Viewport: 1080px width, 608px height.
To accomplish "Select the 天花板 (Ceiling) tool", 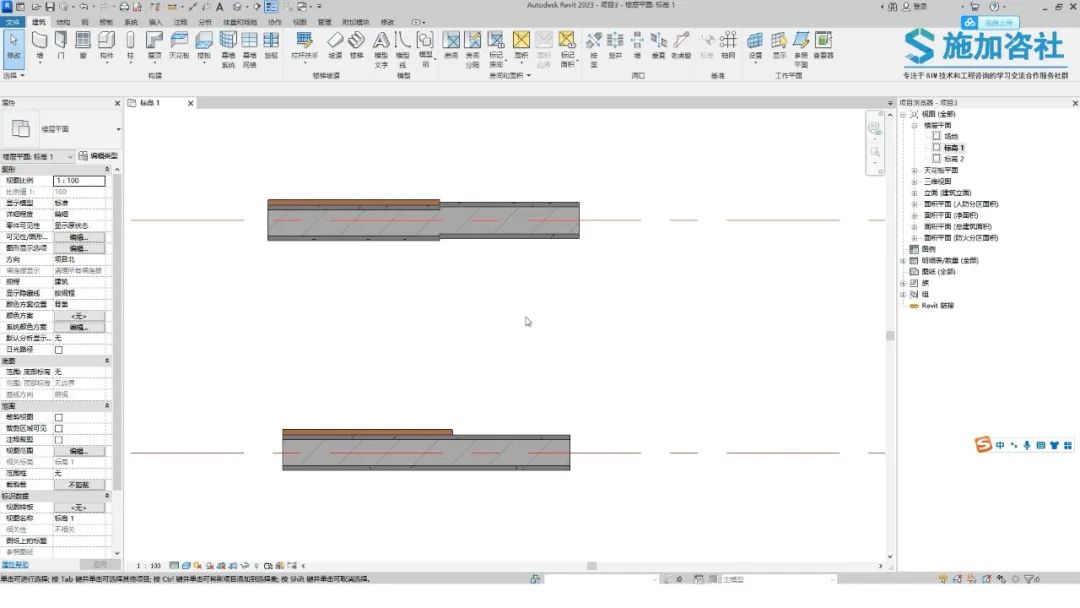I will pyautogui.click(x=179, y=45).
